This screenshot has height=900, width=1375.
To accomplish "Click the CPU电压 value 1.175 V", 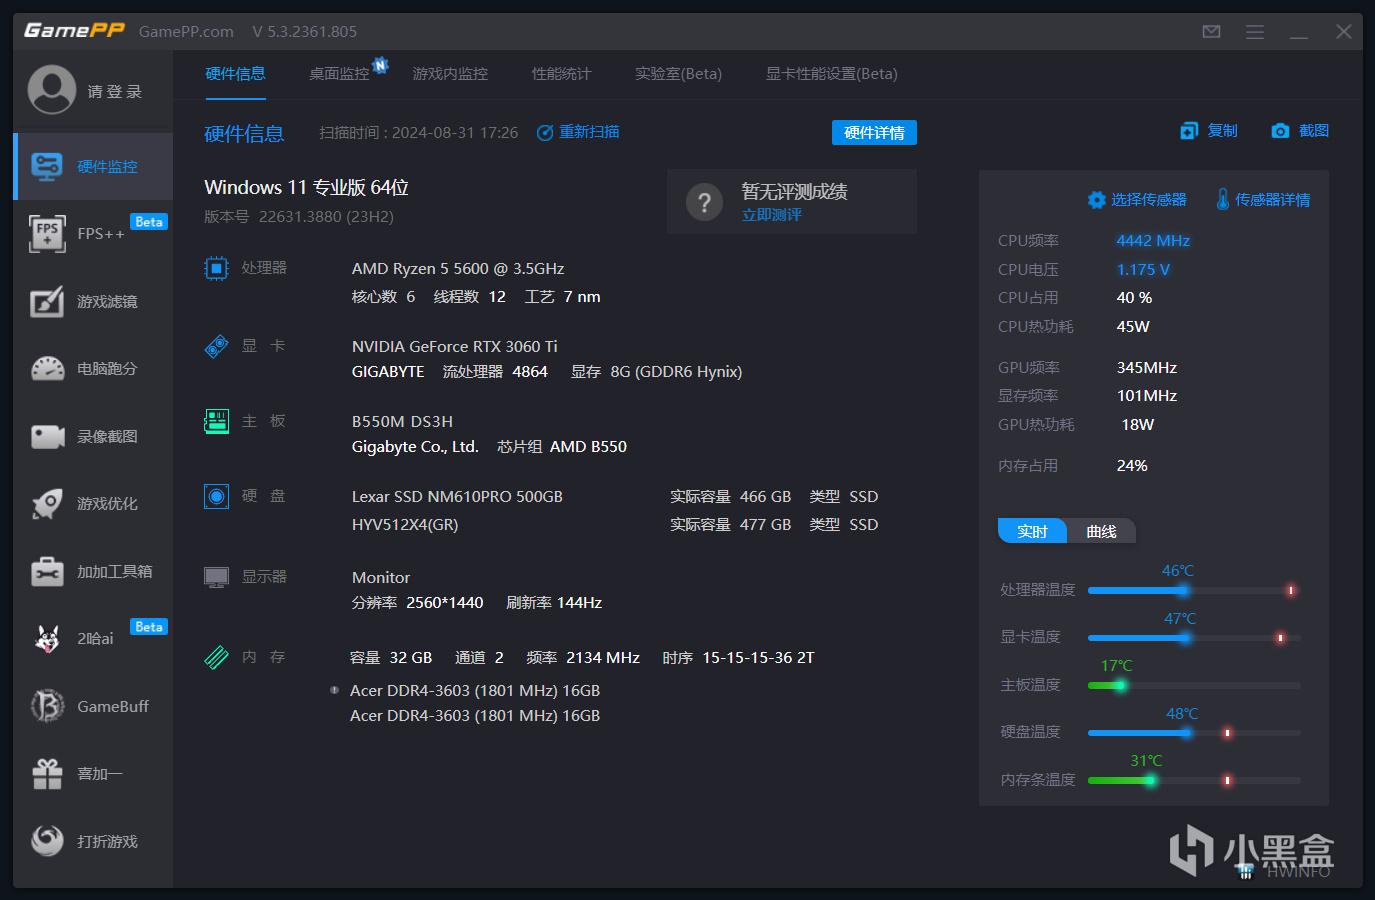I will click(1143, 270).
